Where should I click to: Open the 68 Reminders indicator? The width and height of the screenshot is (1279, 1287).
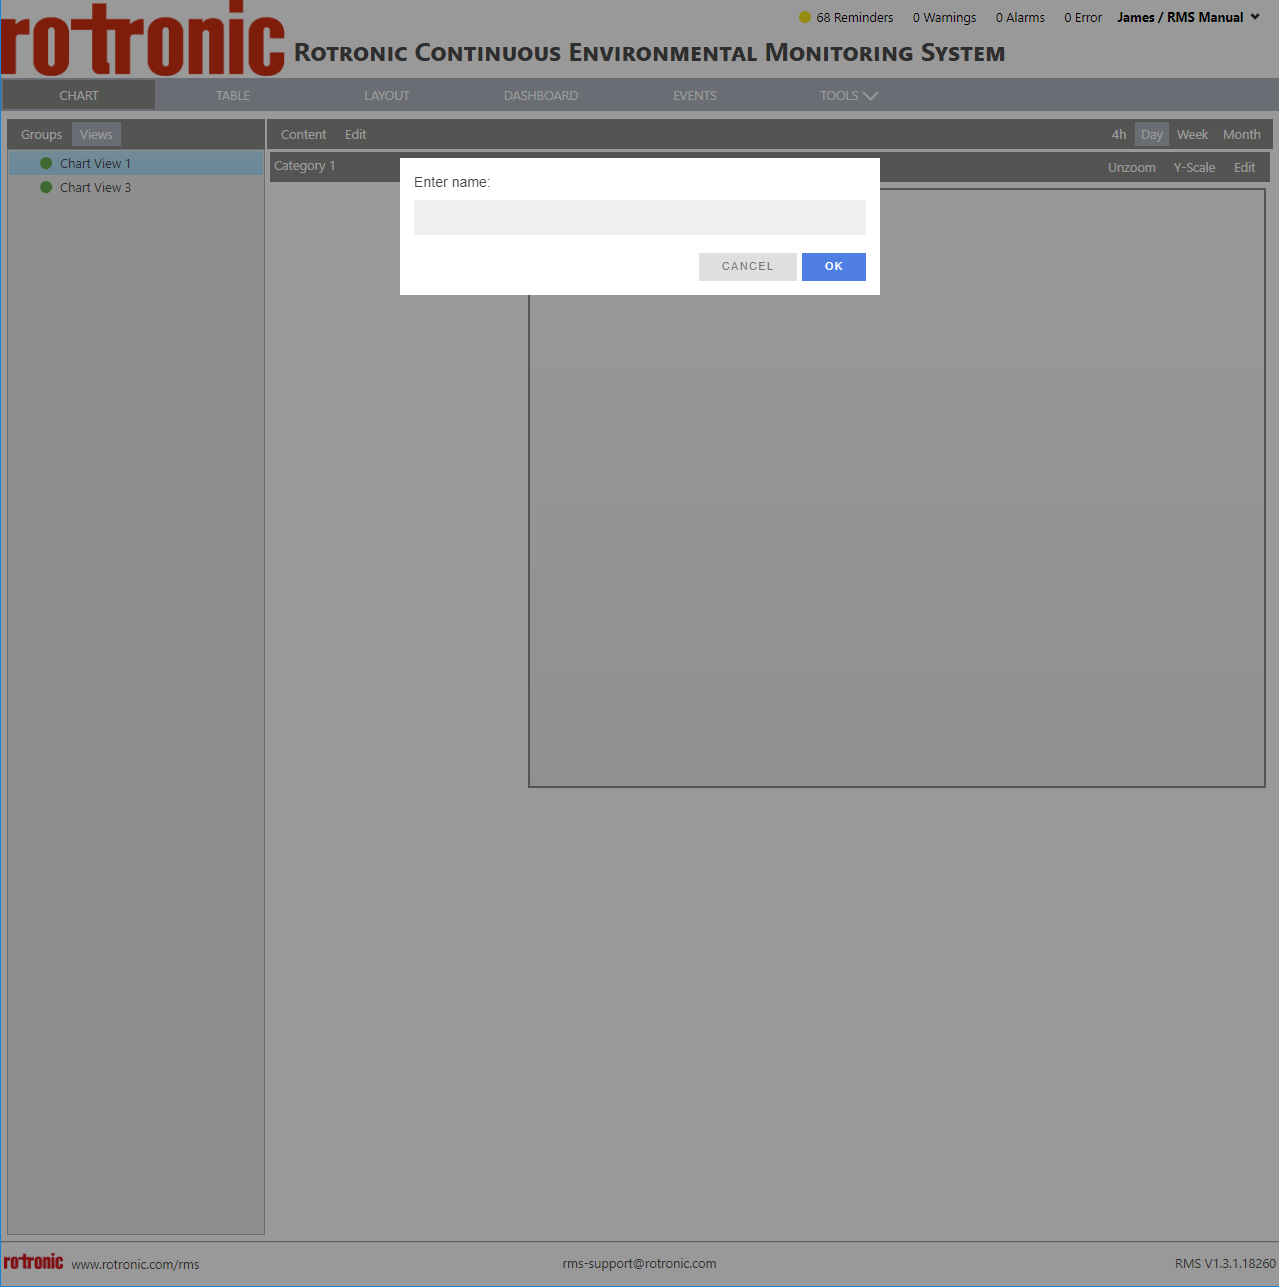click(x=846, y=17)
